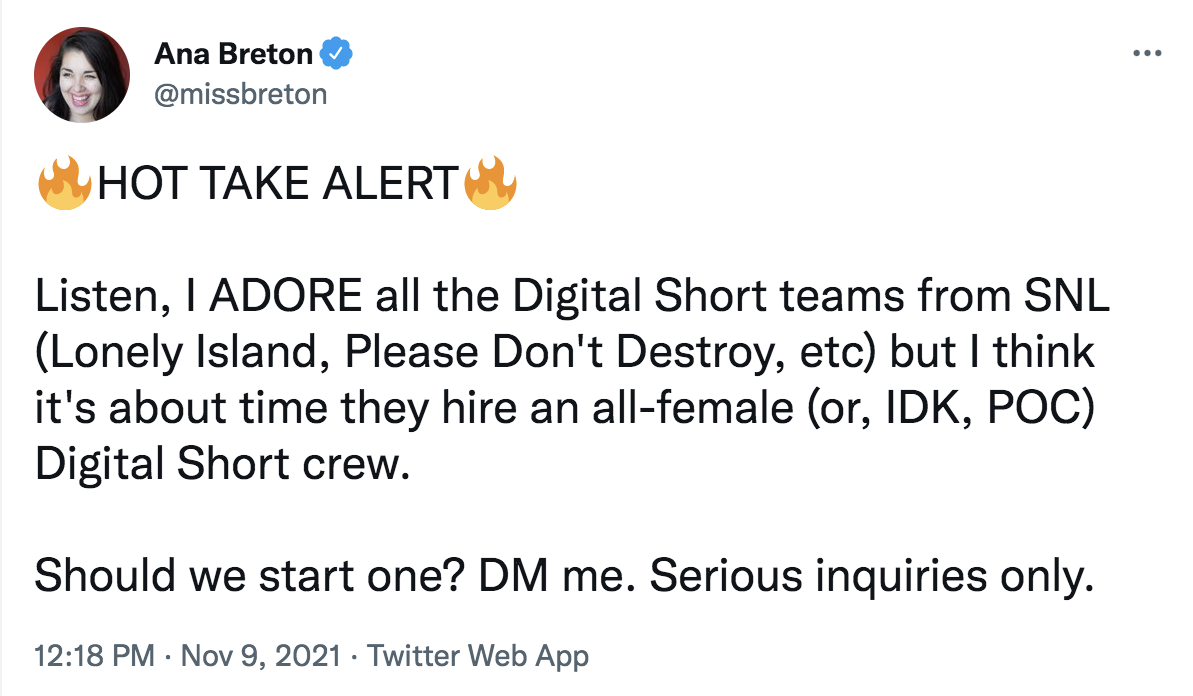The height and width of the screenshot is (696, 1193).
Task: Click Ana Breton's profile picture
Action: click(x=82, y=75)
